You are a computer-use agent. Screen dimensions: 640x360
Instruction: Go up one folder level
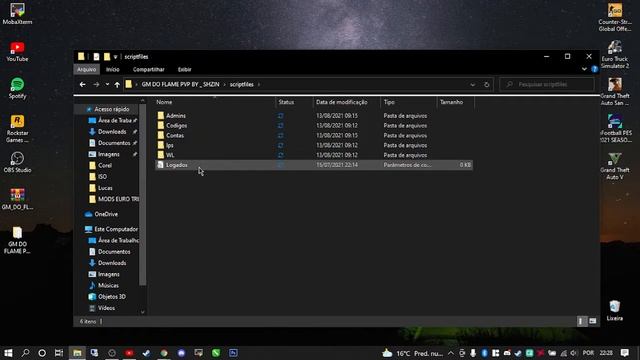[x=118, y=84]
